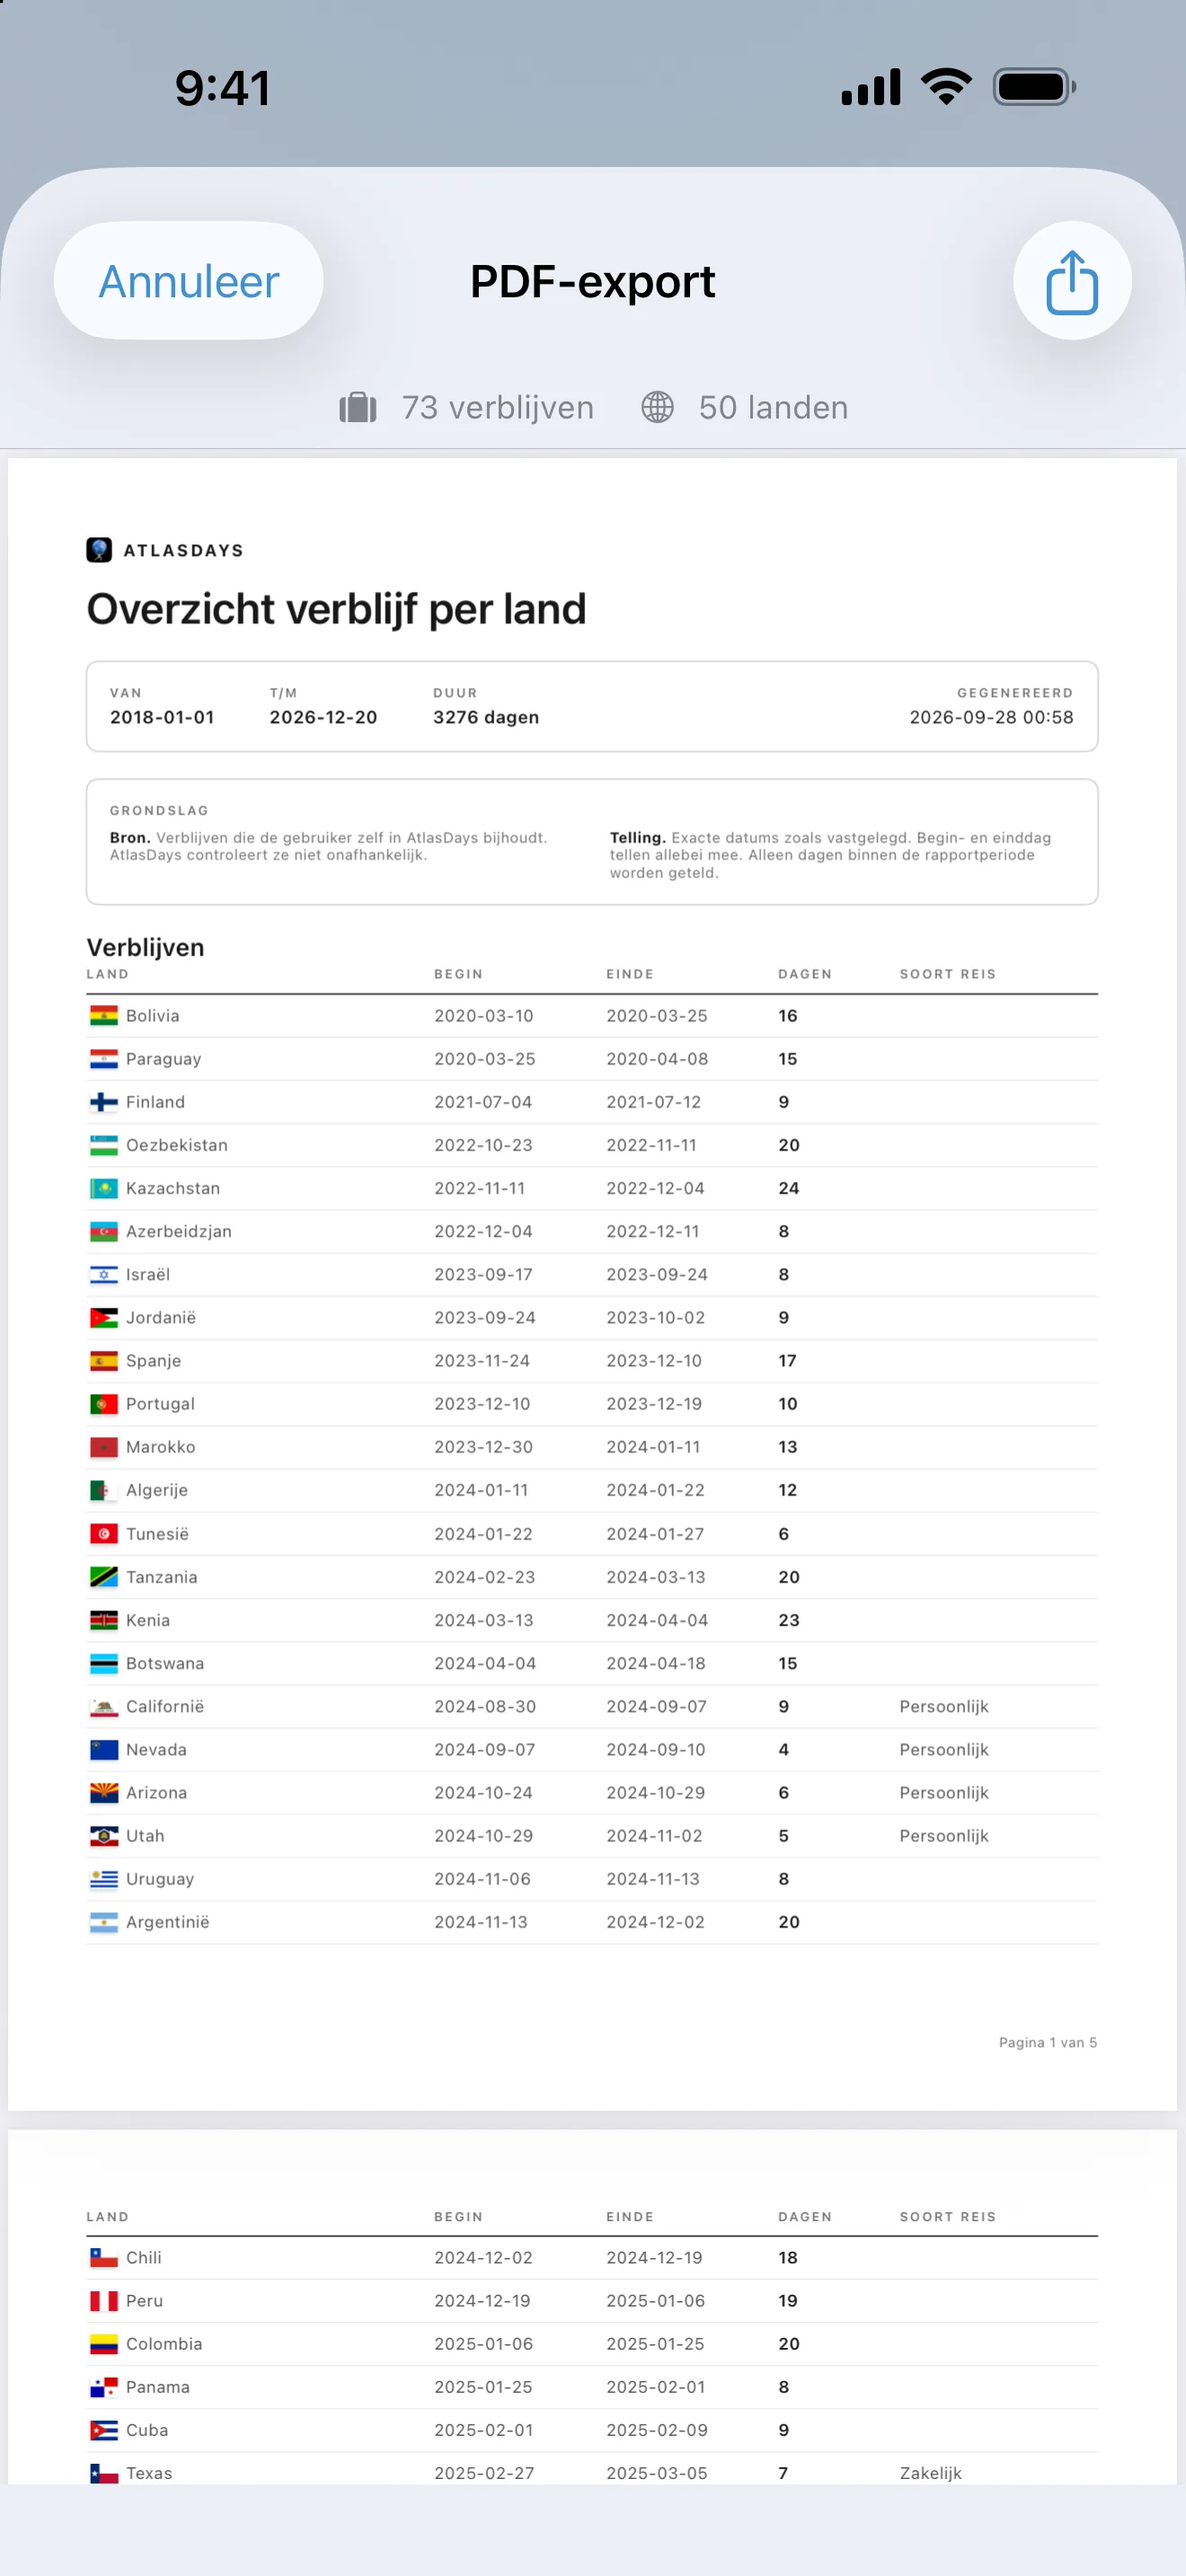Tap the share icon button
The image size is (1186, 2576).
point(1072,281)
